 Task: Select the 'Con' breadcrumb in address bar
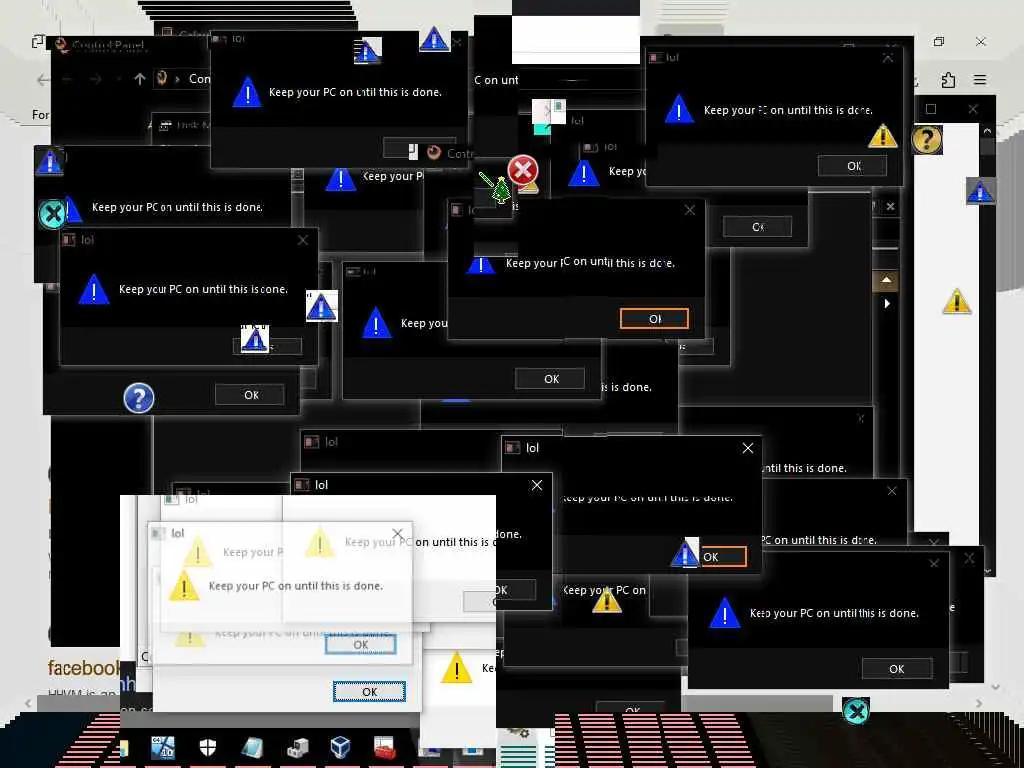click(199, 79)
